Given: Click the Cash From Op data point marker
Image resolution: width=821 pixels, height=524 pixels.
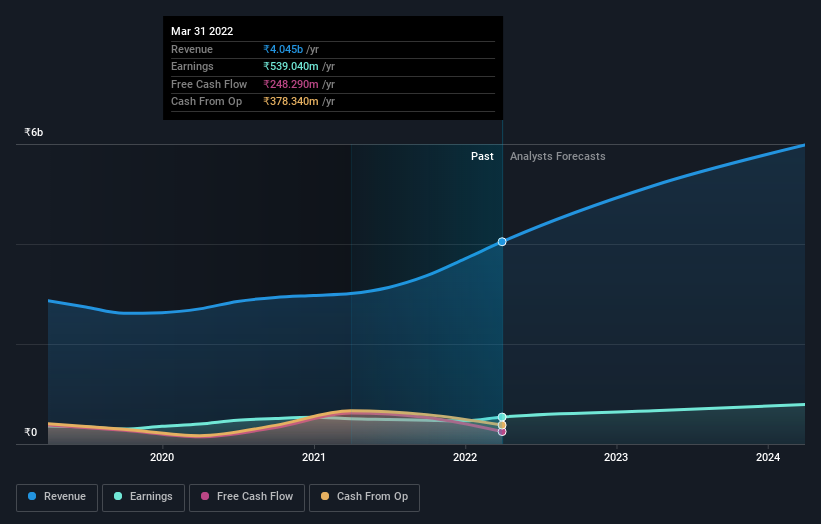Looking at the screenshot, I should click(x=502, y=425).
